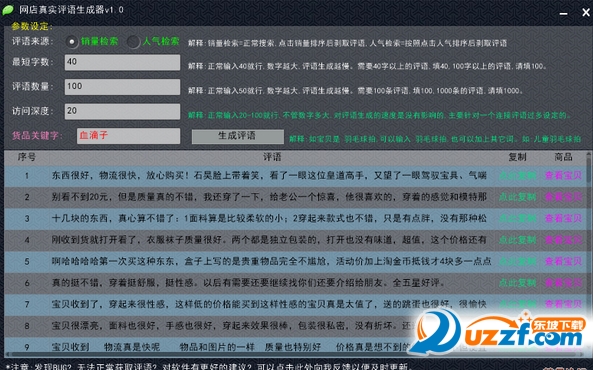Click the green leaf app icon
This screenshot has height=370, width=593.
click(8, 10)
